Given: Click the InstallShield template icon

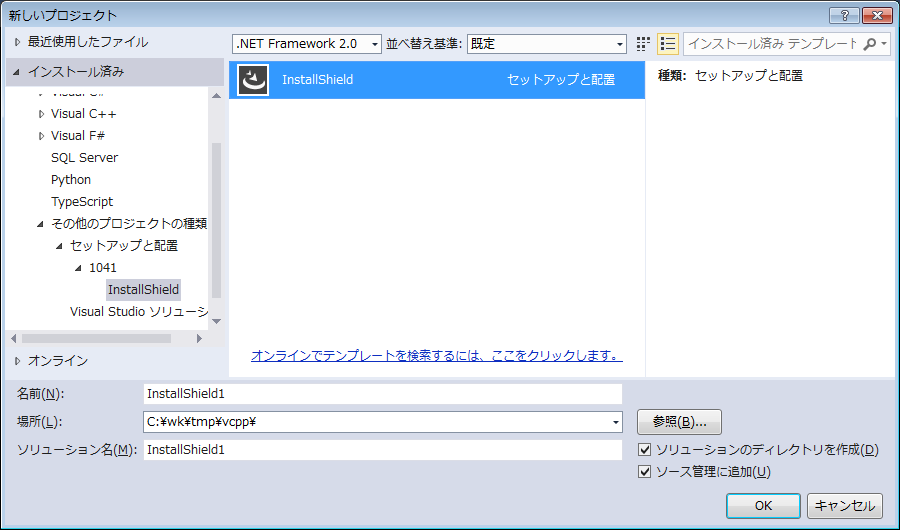Looking at the screenshot, I should pos(253,80).
